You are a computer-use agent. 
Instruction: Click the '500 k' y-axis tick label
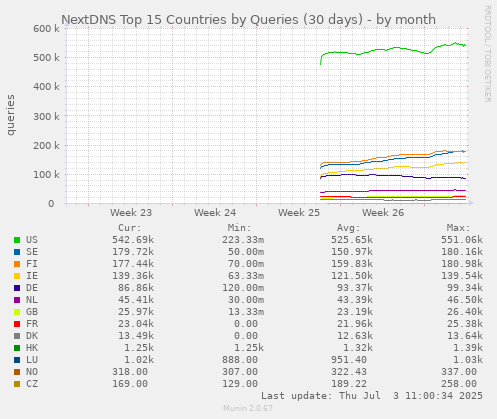46,58
